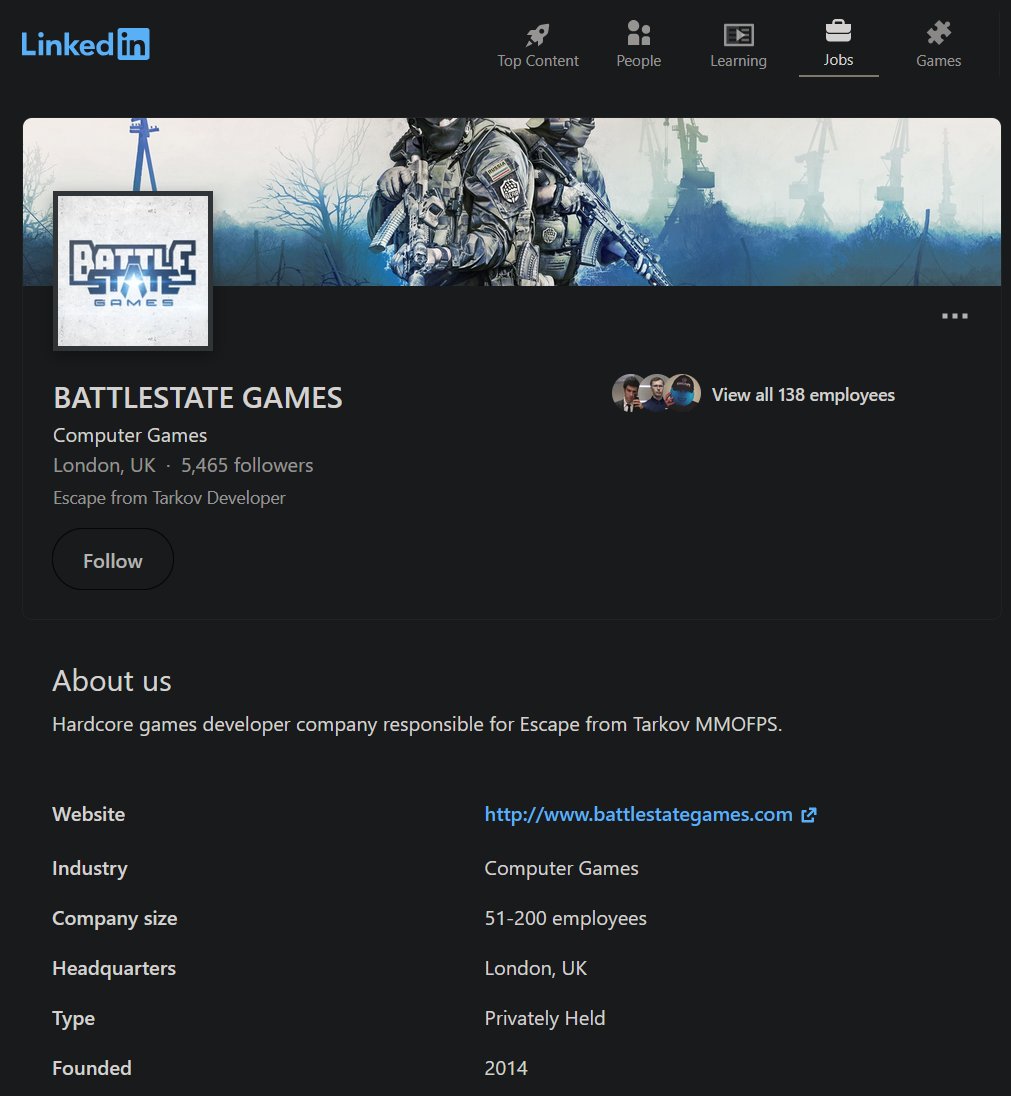Click the external link icon beside website

coord(809,815)
